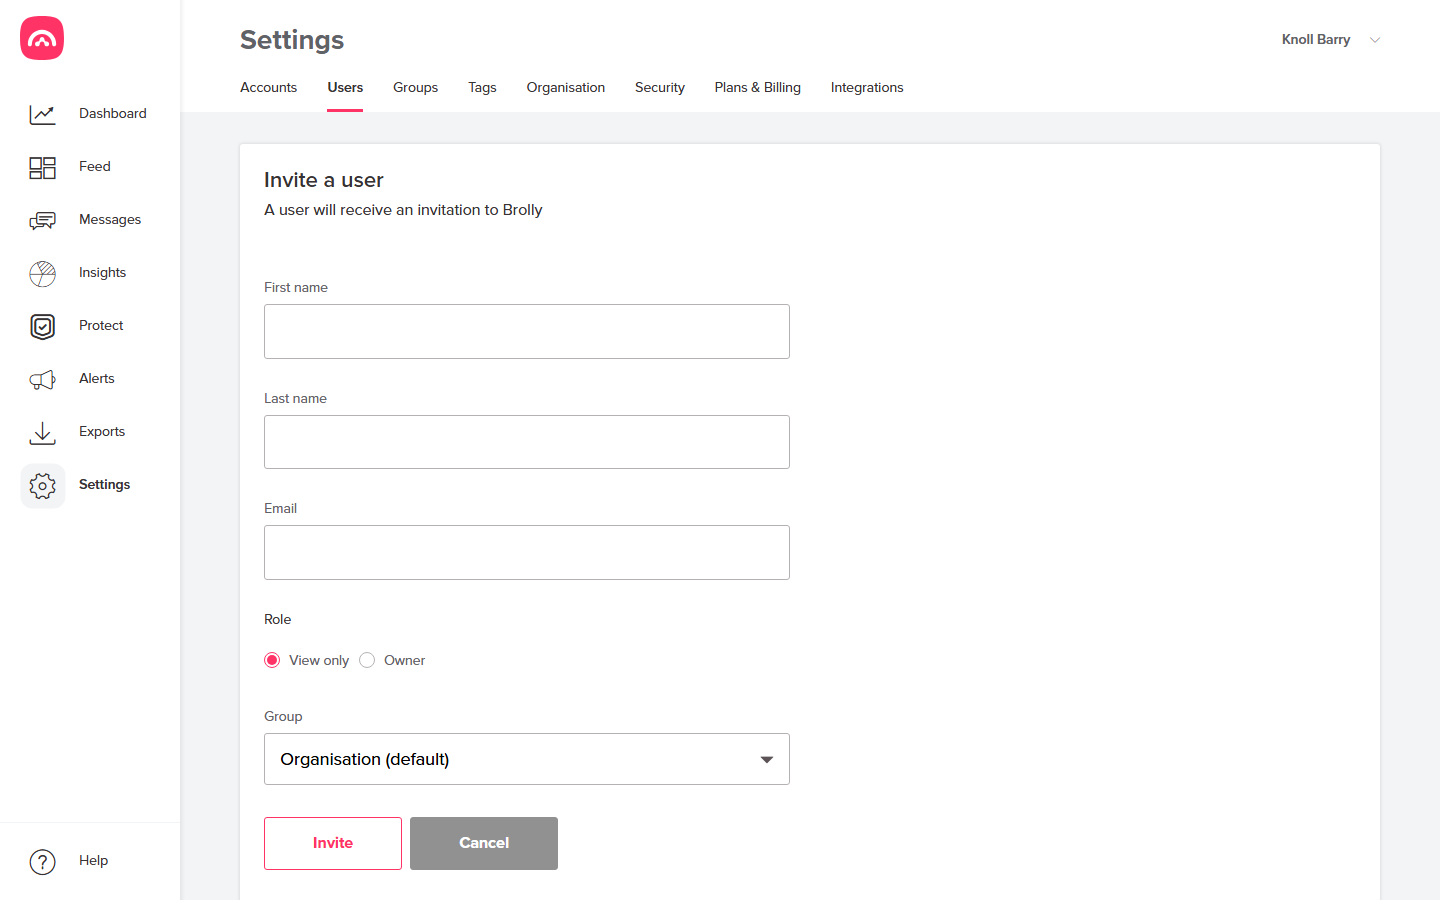Viewport: 1440px width, 900px height.
Task: Open the Group dropdown
Action: [527, 759]
